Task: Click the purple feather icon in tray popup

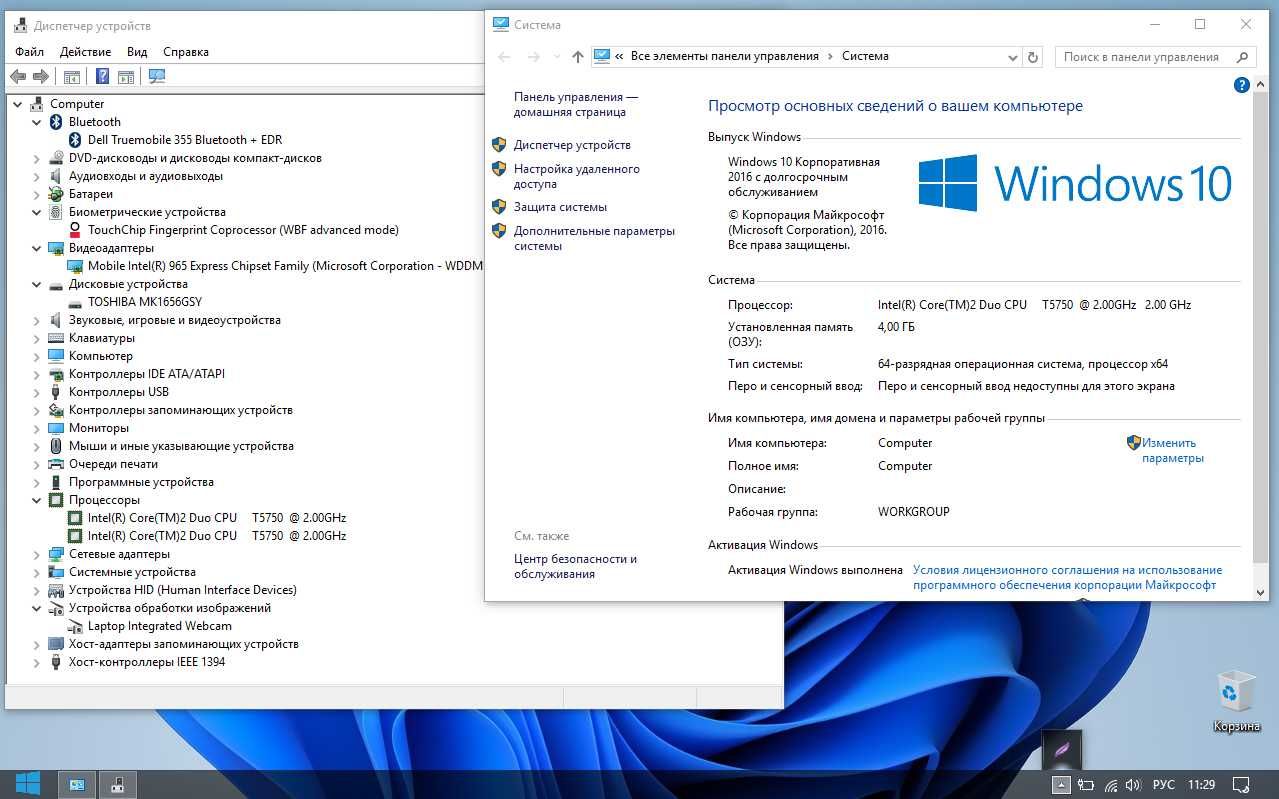Action: [1061, 749]
